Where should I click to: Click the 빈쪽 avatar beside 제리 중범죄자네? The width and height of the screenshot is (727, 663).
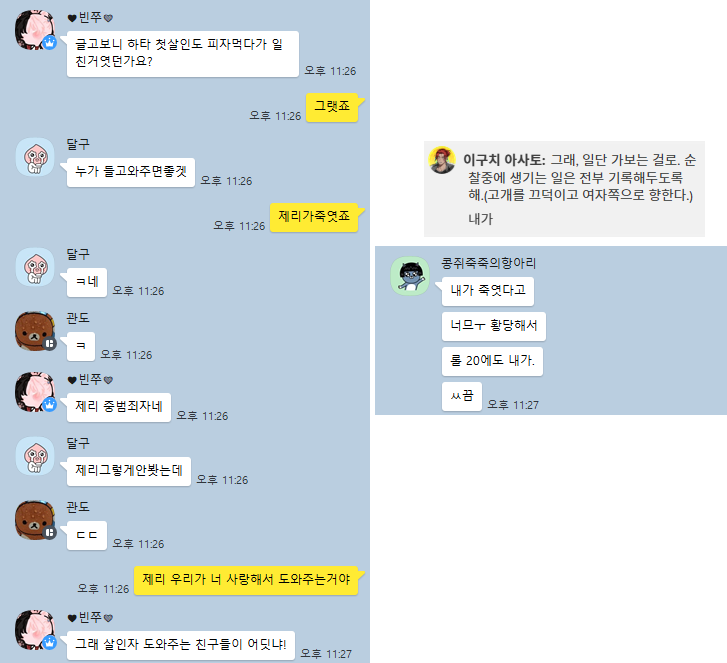[35, 392]
